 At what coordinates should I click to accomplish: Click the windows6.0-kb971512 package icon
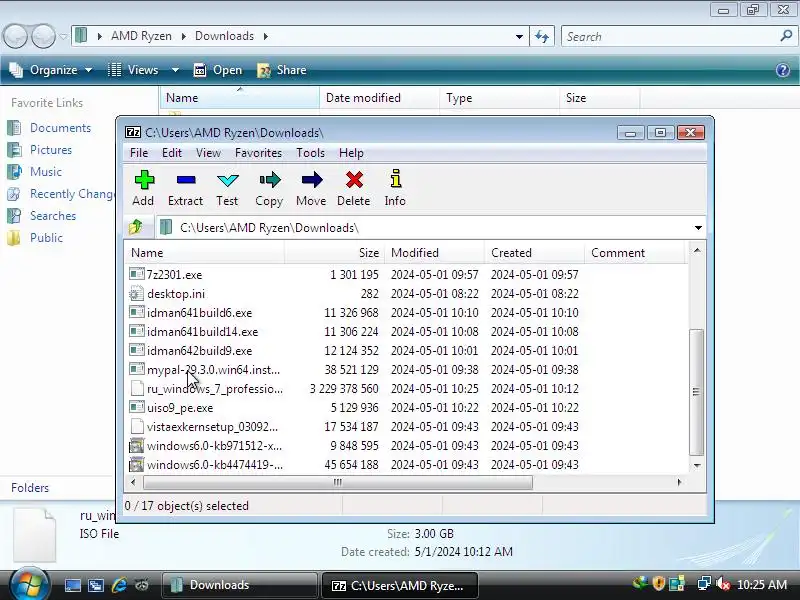point(136,446)
